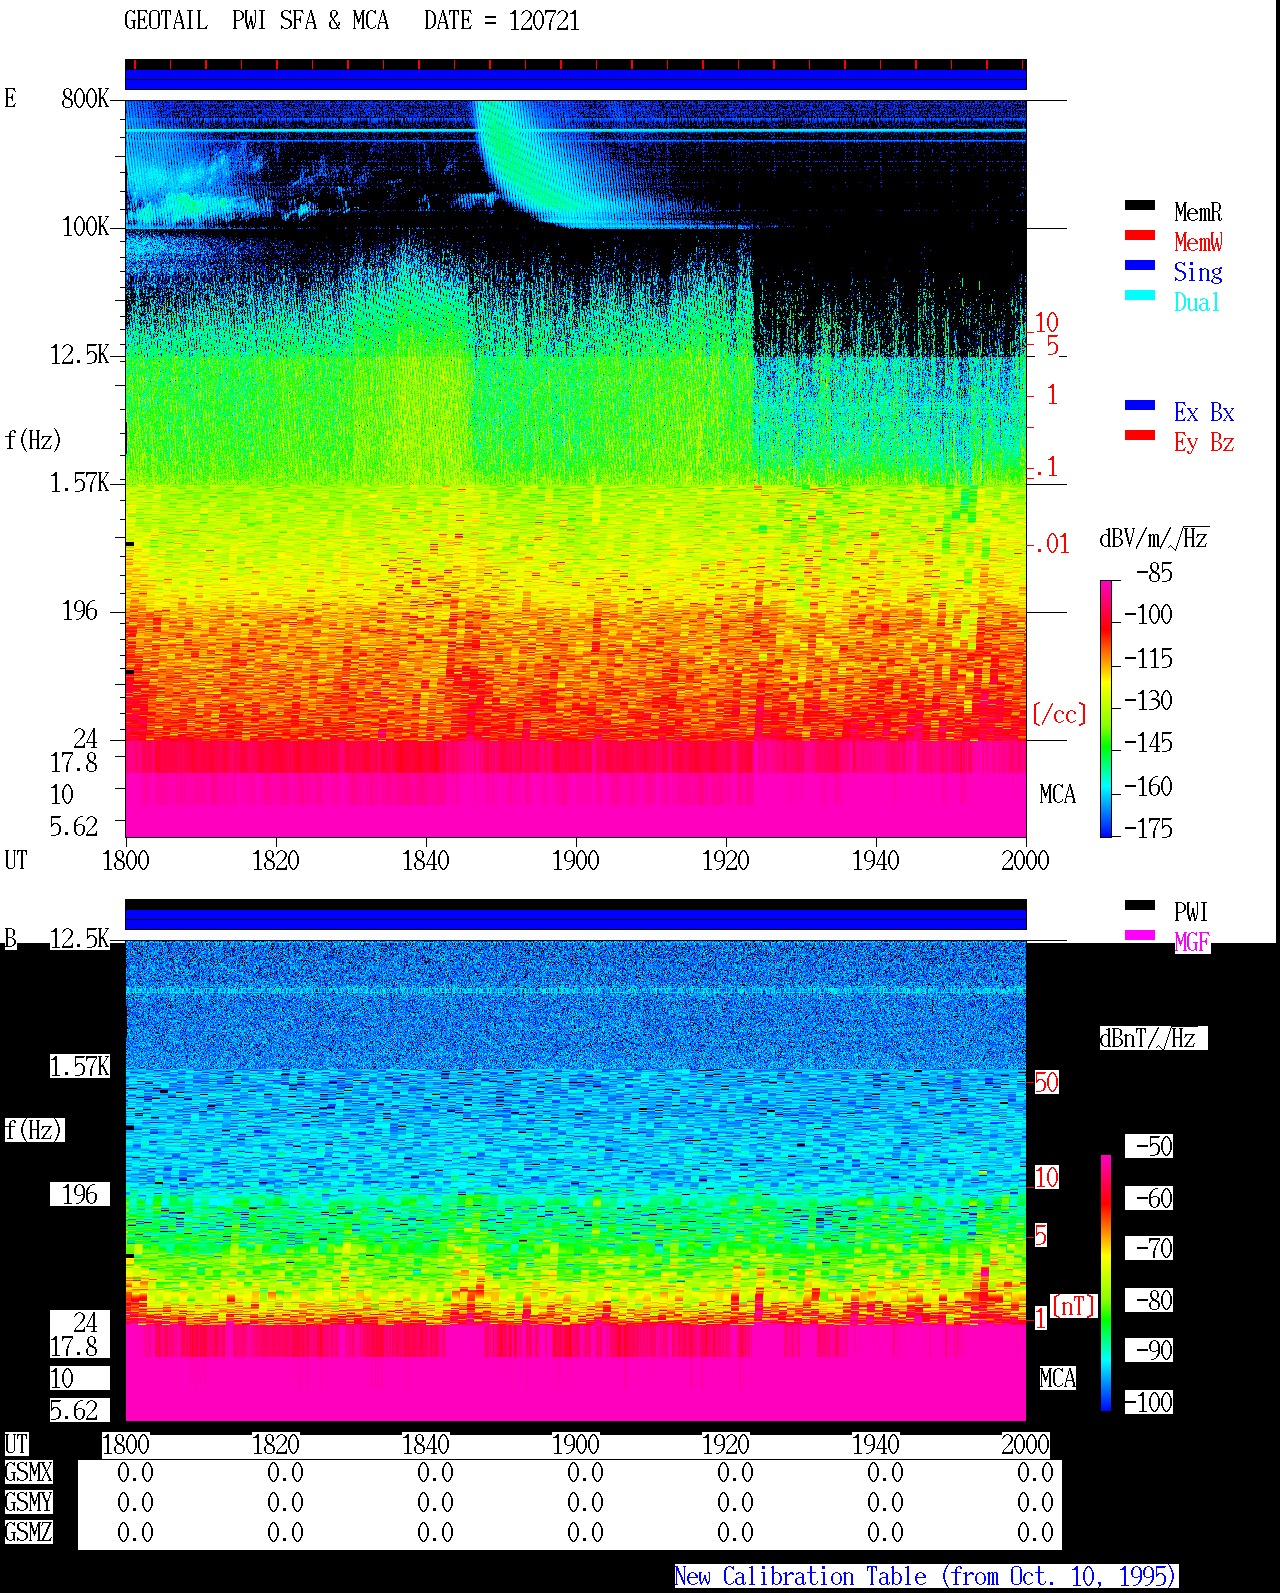The width and height of the screenshot is (1280, 1593).
Task: Click the red [nT] field label
Action: (x=1074, y=1306)
